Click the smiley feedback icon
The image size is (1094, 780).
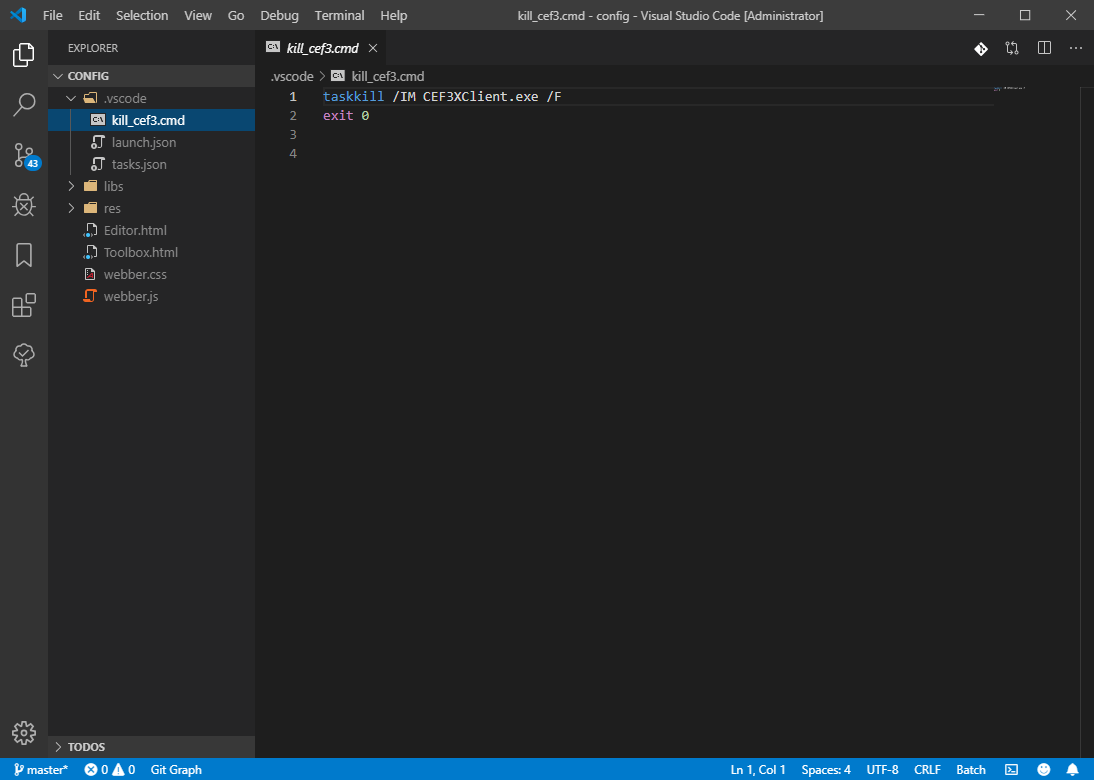click(1044, 770)
